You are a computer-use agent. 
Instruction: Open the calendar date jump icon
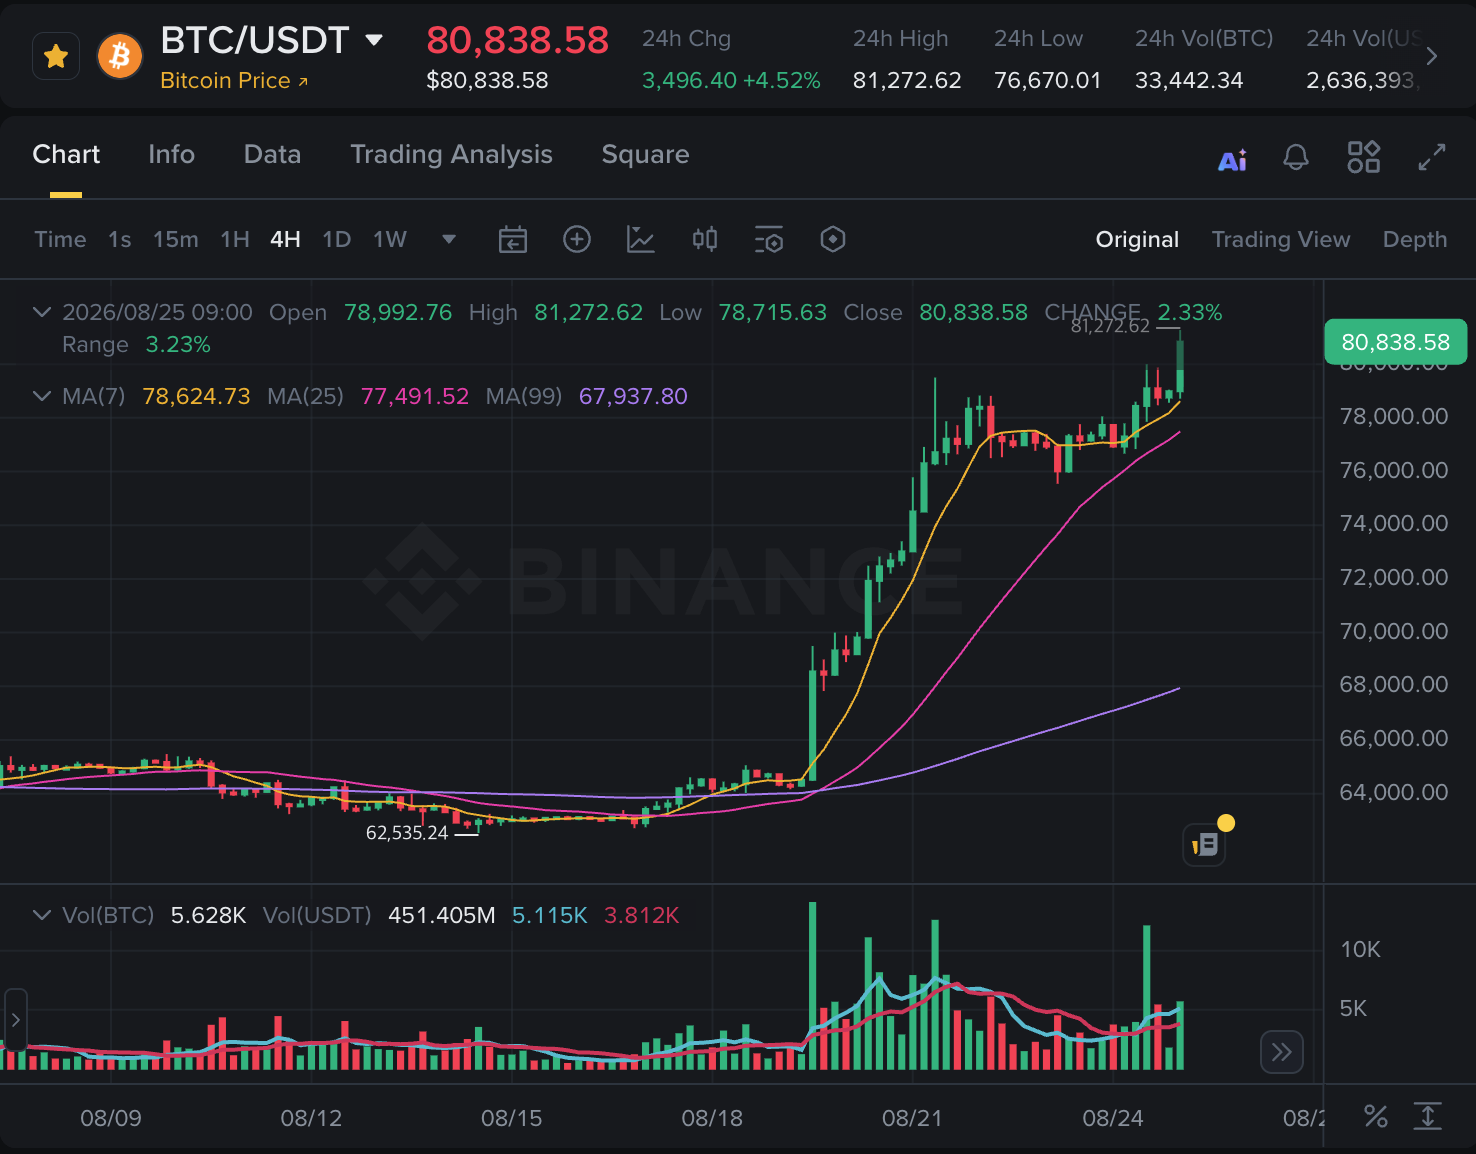[x=513, y=240]
